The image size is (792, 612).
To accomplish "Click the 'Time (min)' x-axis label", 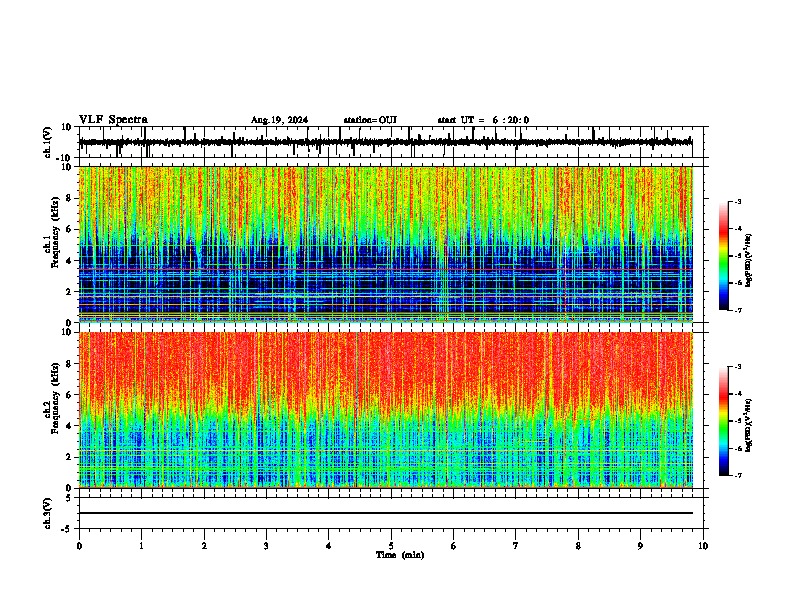I will (400, 555).
